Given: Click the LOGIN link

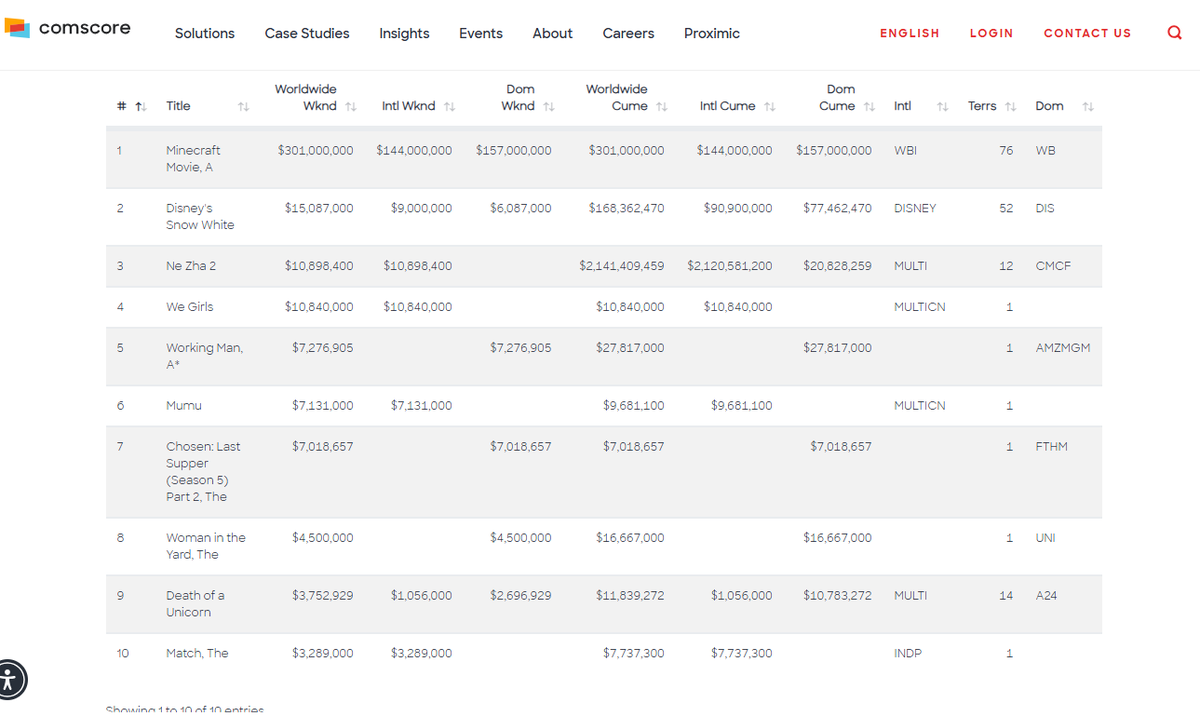Looking at the screenshot, I should pos(991,33).
